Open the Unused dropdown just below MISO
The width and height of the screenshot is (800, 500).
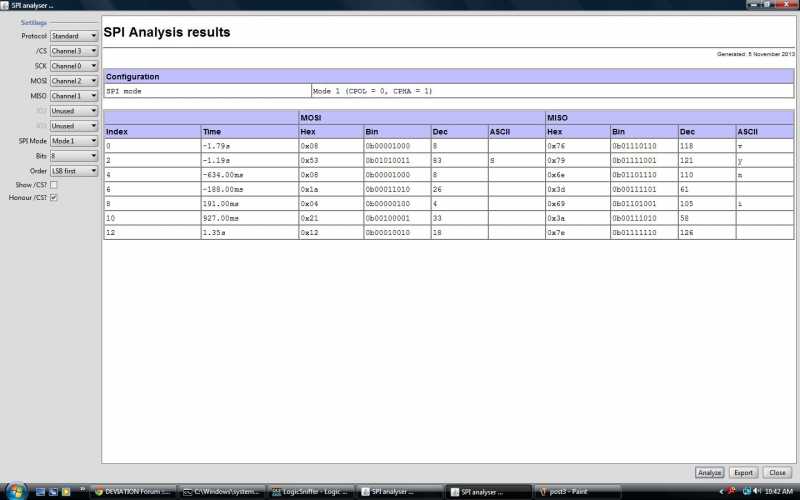74,111
